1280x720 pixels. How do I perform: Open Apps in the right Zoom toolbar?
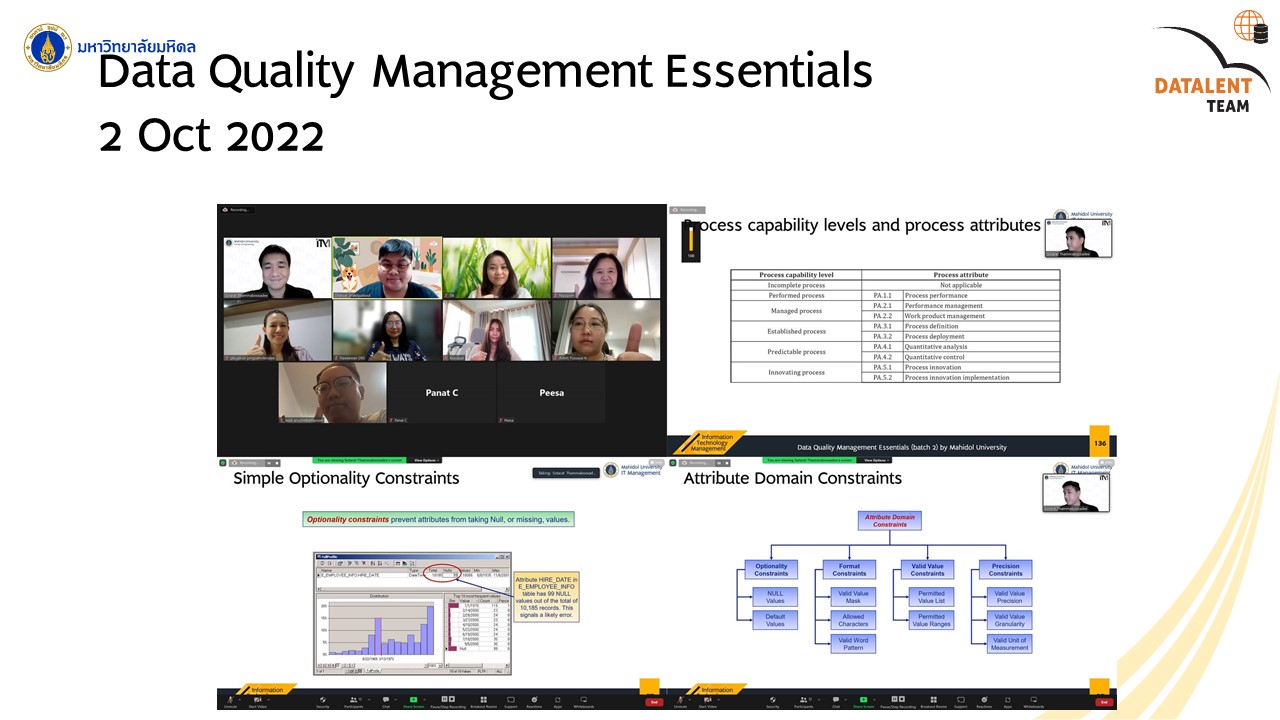click(1007, 701)
